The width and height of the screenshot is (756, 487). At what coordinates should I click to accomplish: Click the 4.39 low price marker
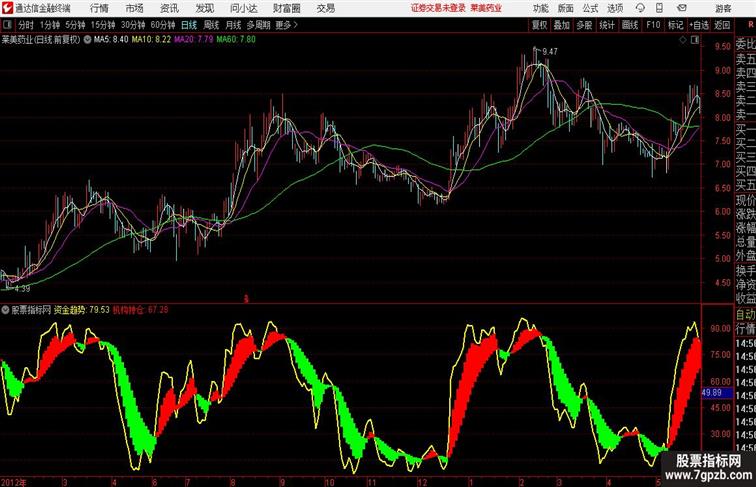pos(22,289)
